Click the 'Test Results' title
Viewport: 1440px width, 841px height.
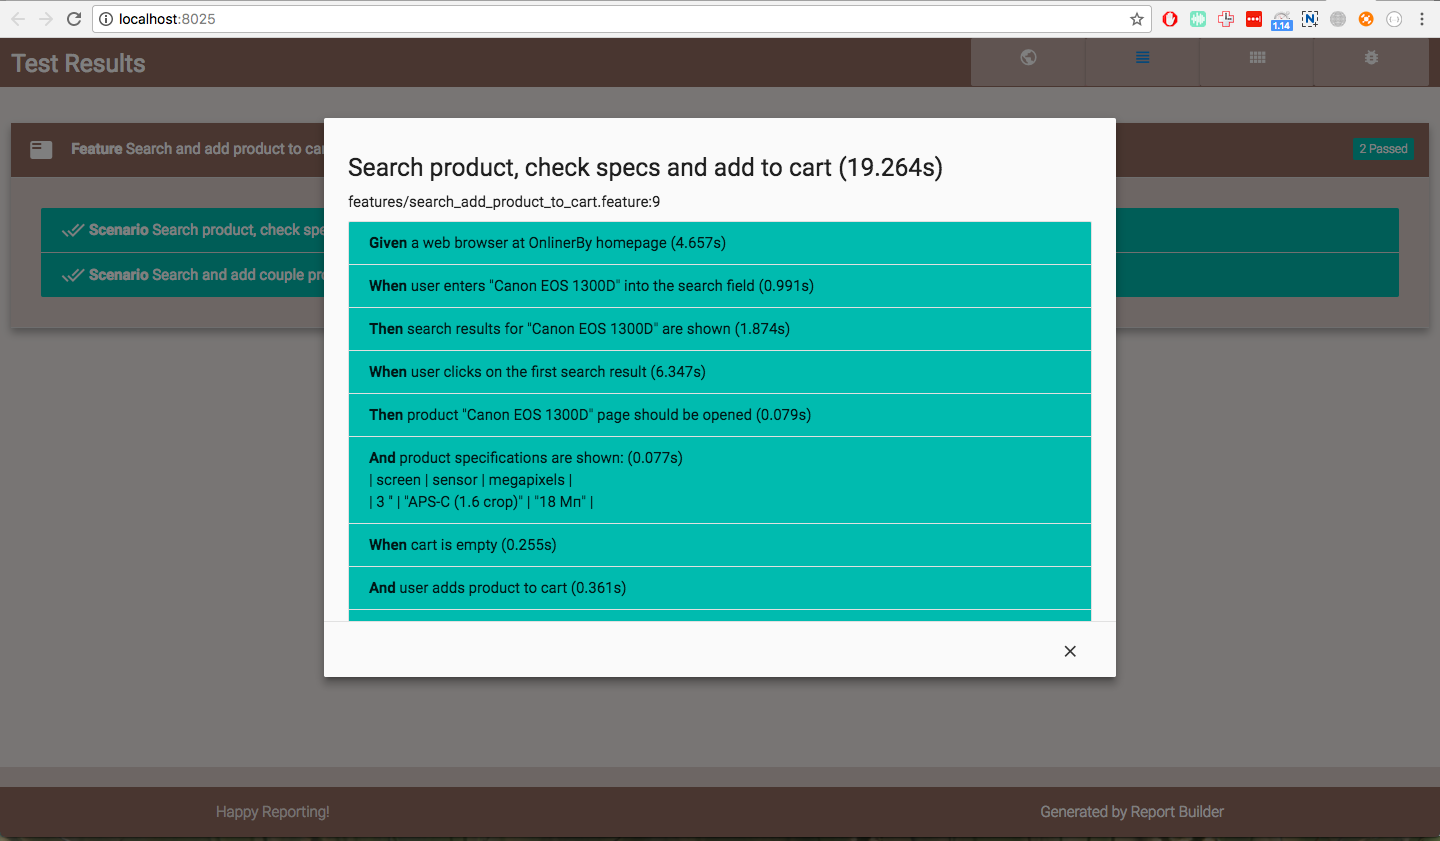click(78, 63)
